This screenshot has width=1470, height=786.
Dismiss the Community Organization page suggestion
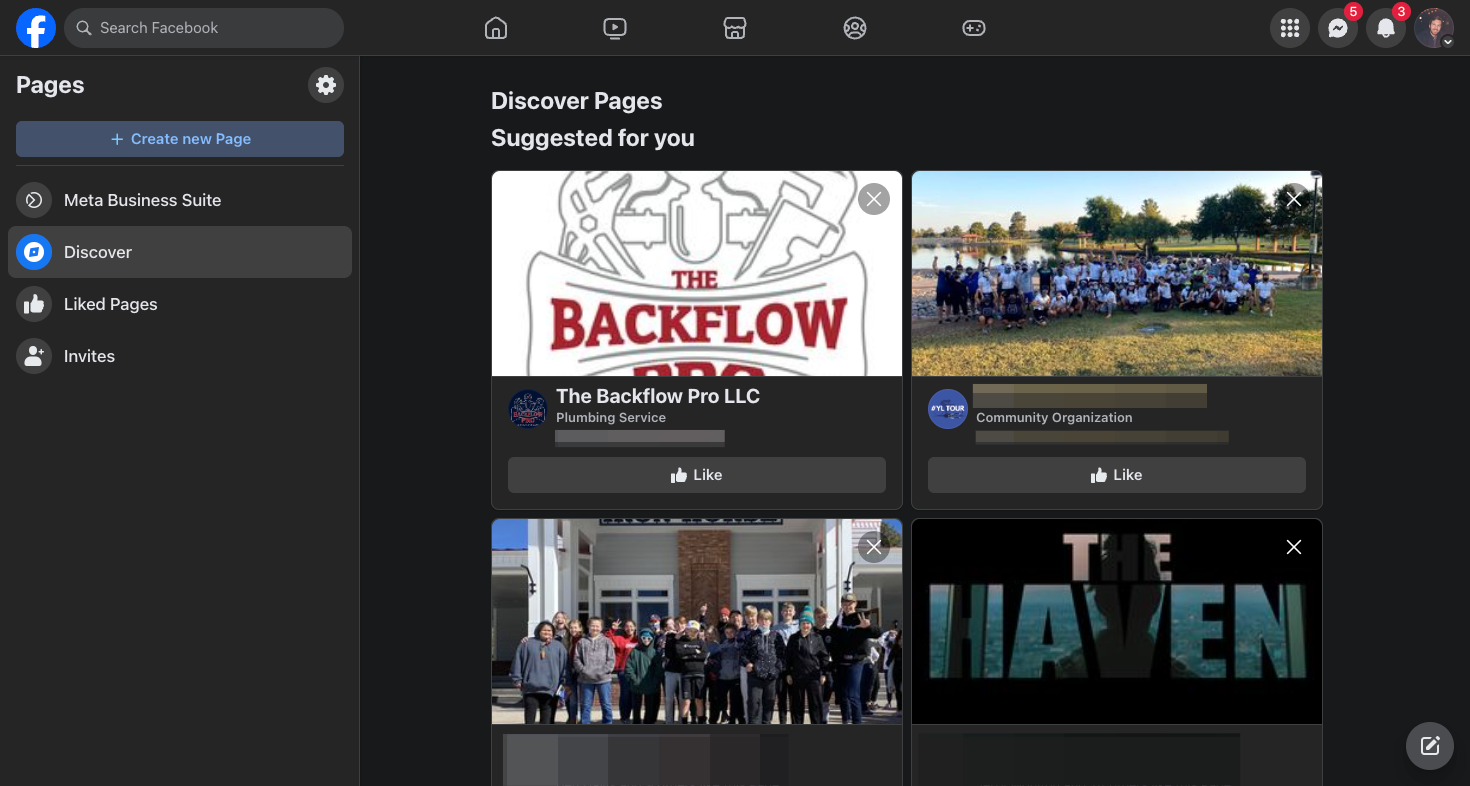tap(1294, 199)
